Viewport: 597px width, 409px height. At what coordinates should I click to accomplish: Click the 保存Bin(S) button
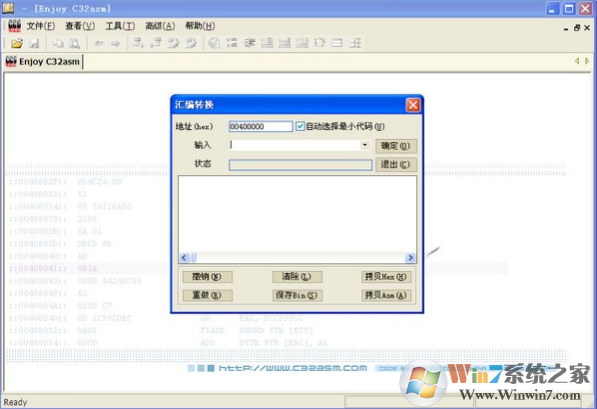click(297, 295)
